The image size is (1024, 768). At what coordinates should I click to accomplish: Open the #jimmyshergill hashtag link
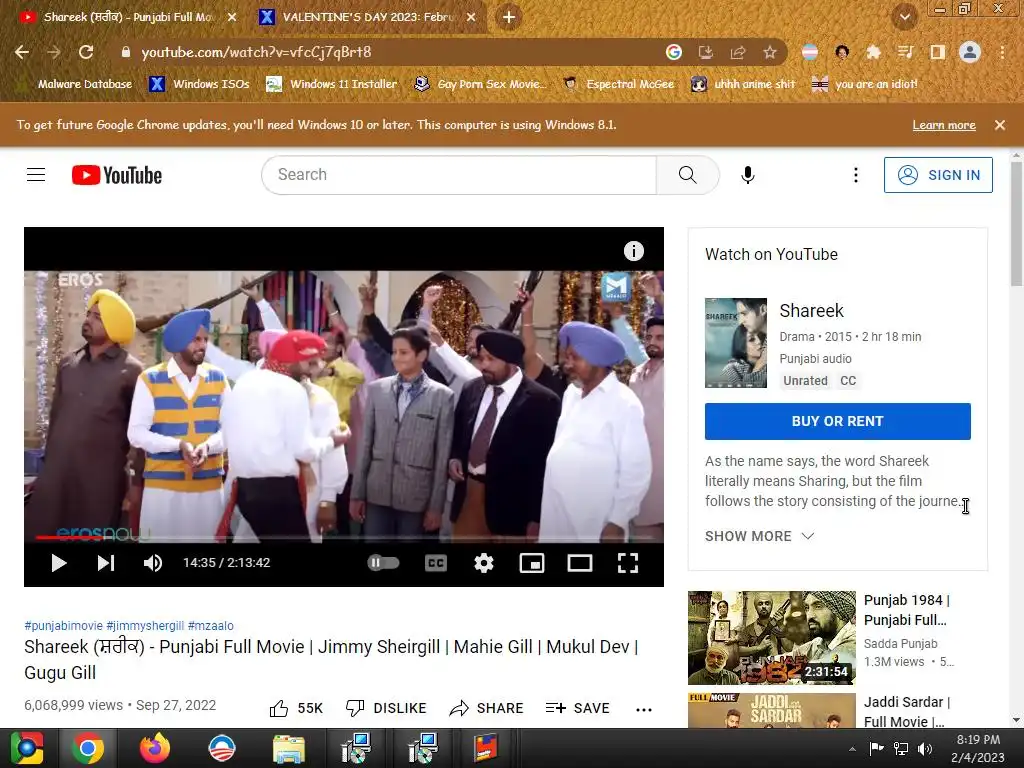pos(145,626)
